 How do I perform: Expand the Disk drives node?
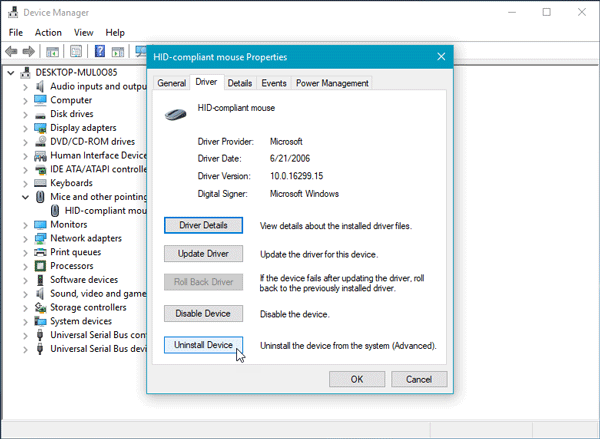[25, 114]
